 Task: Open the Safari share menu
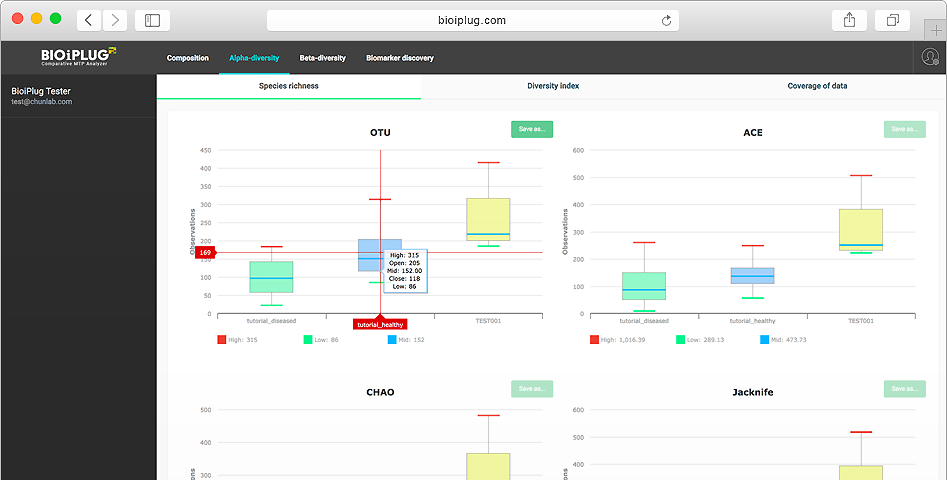tap(849, 20)
